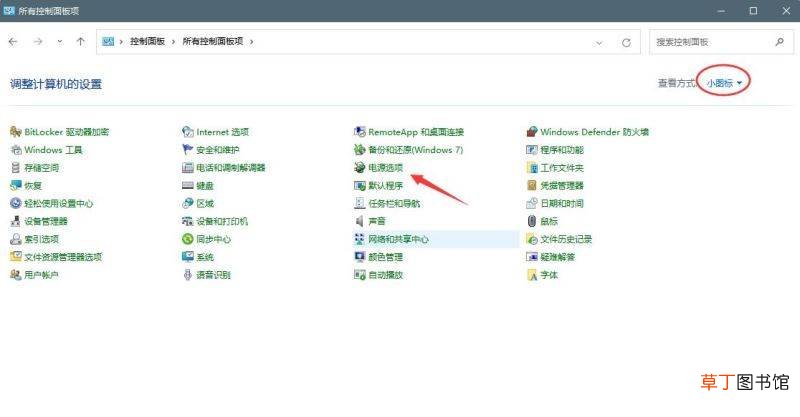Click the 键盘 icon
This screenshot has width=800, height=417.
point(188,185)
